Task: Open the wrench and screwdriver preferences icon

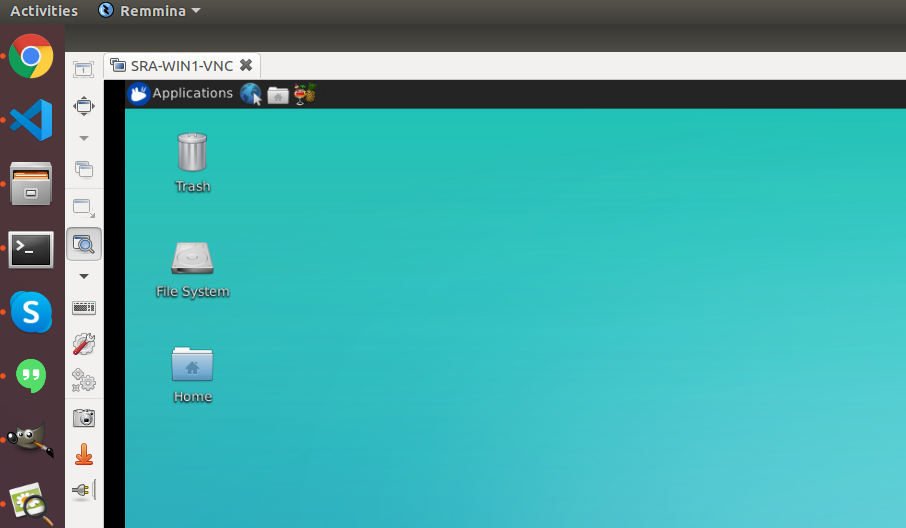Action: pyautogui.click(x=84, y=345)
